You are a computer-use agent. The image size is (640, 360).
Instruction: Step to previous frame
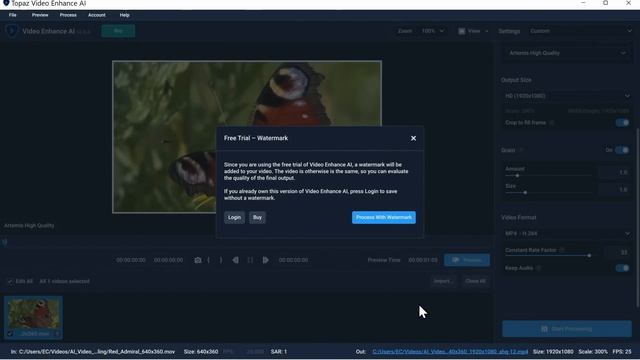point(236,260)
